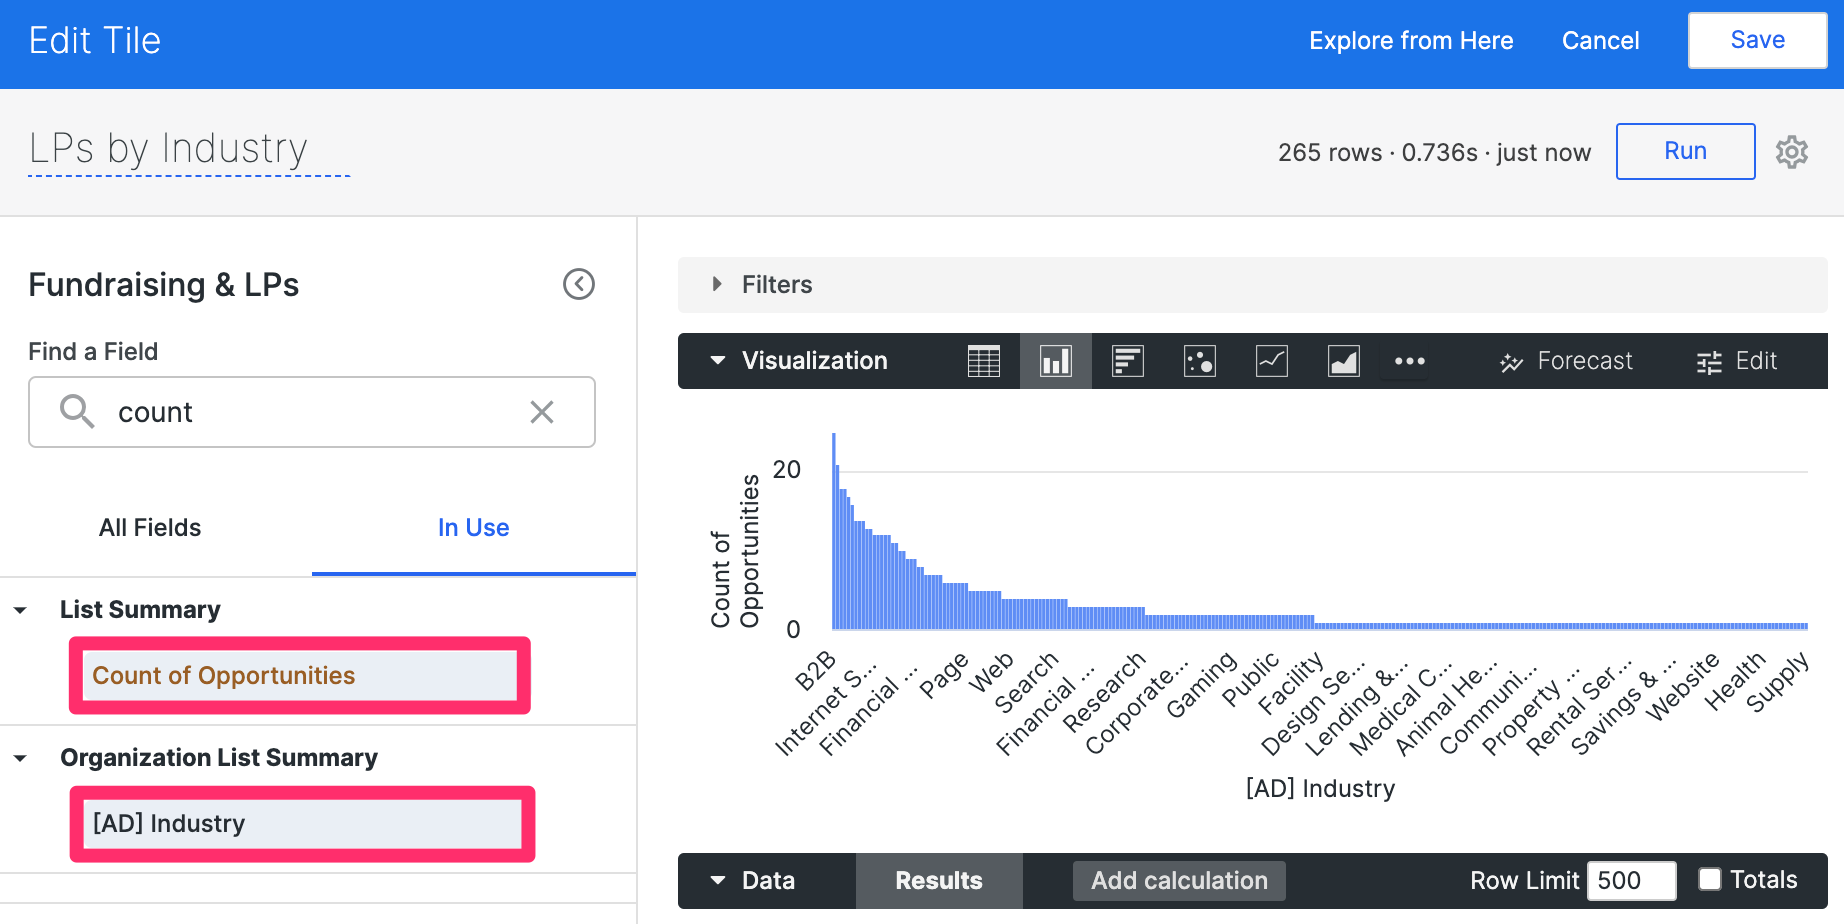Collapse the Visualization section
This screenshot has width=1844, height=924.
point(717,361)
